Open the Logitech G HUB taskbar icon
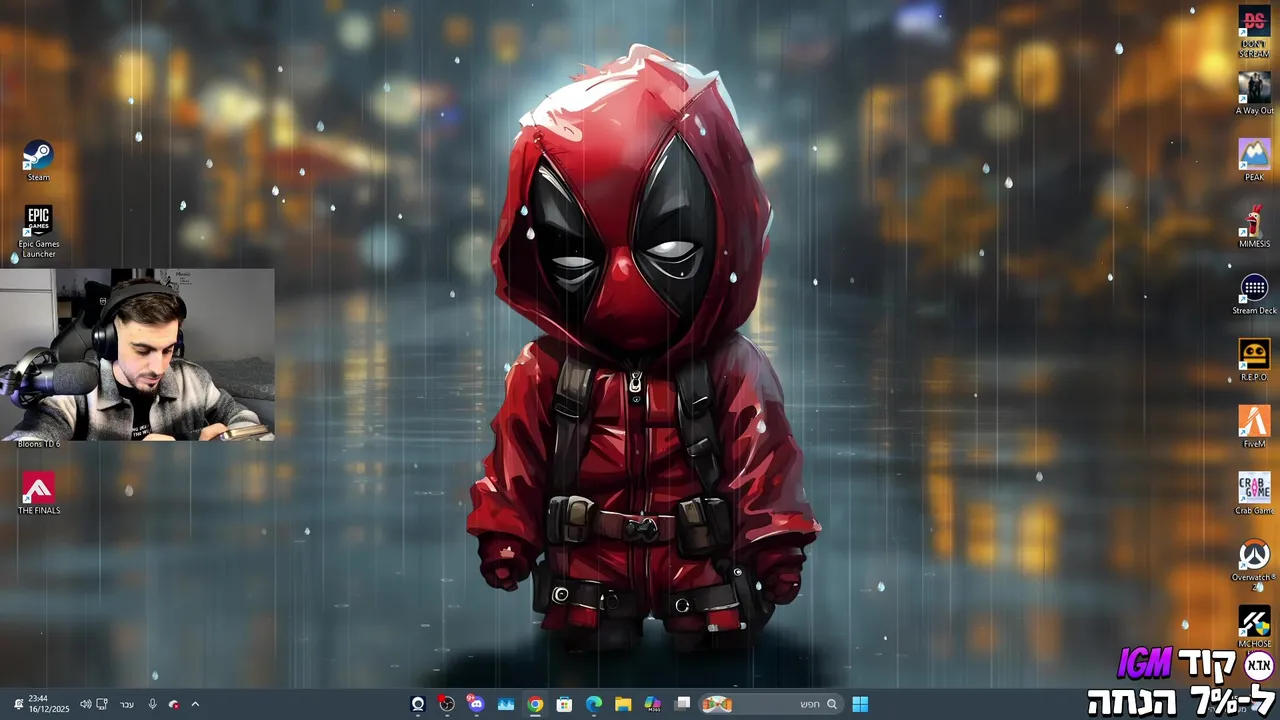The width and height of the screenshot is (1280, 720). [x=418, y=704]
